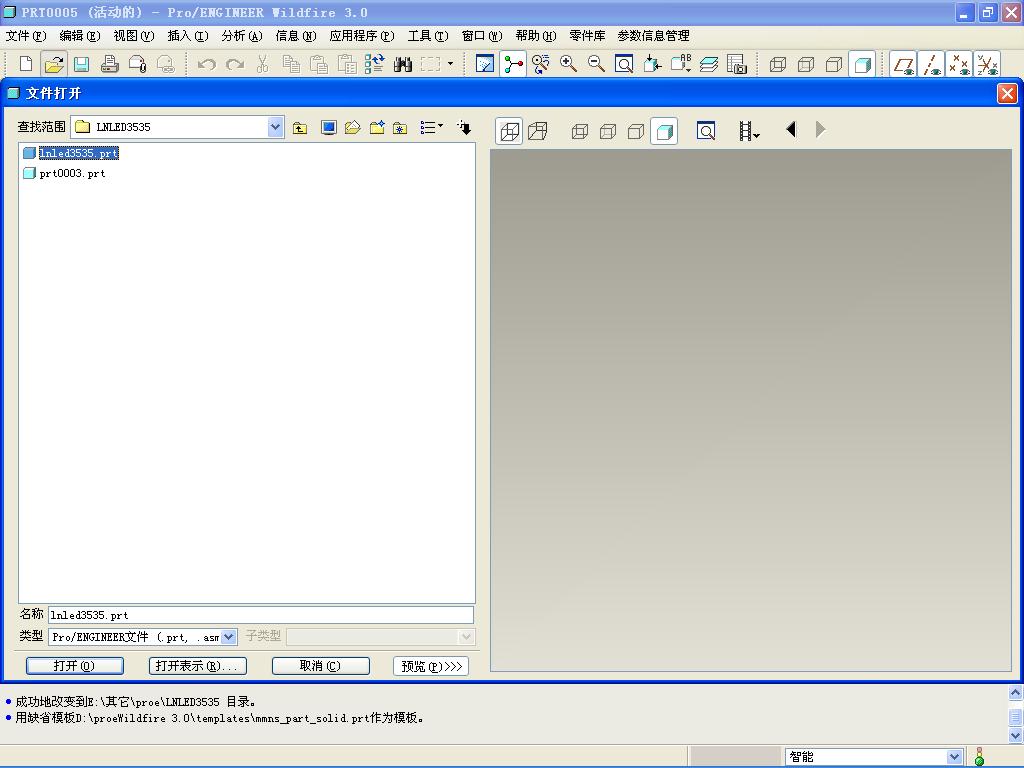Click the 打开表示 button
This screenshot has height=768, width=1024.
tap(197, 665)
